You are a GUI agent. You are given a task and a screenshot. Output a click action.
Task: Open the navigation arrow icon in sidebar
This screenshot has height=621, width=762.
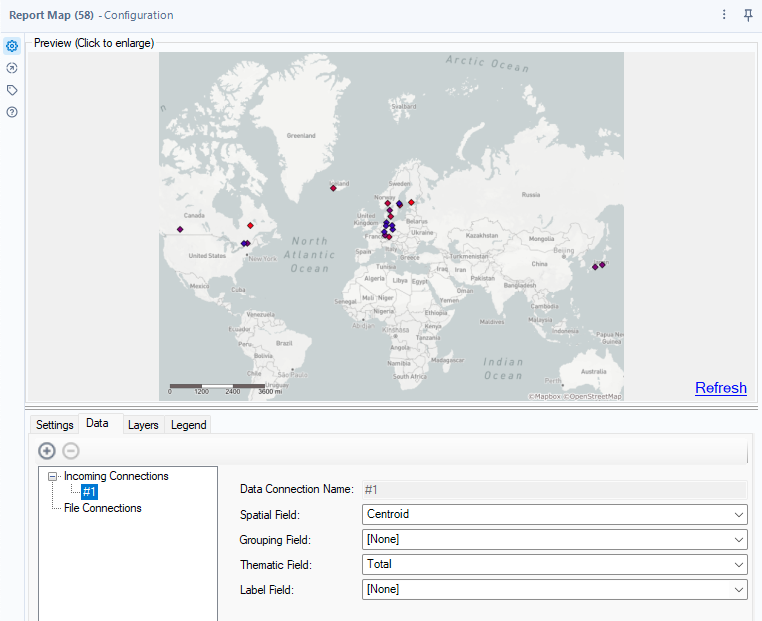point(12,68)
